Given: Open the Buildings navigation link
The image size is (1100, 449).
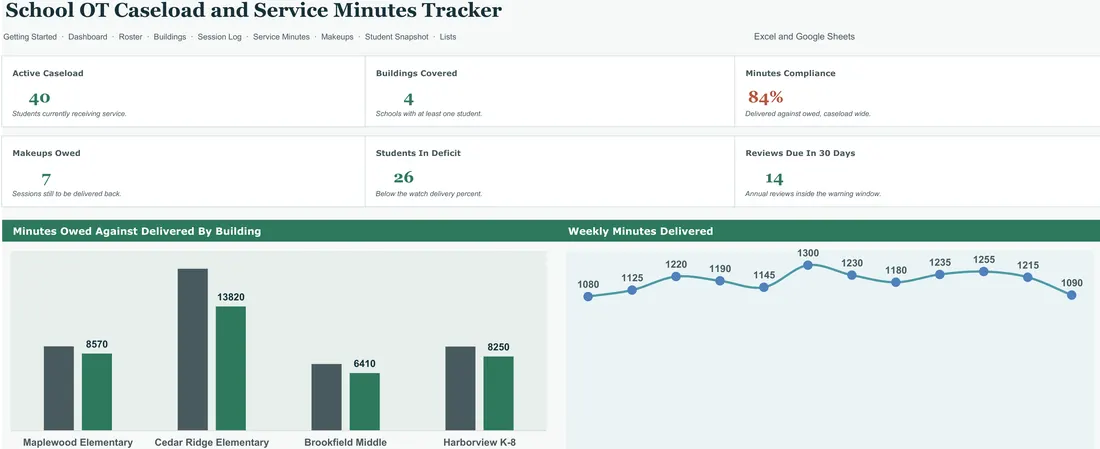Looking at the screenshot, I should [170, 36].
